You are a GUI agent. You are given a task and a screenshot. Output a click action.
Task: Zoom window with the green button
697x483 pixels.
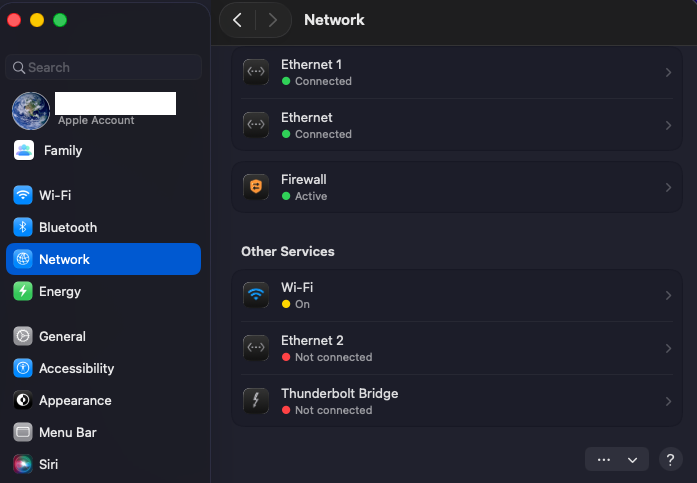click(x=60, y=20)
